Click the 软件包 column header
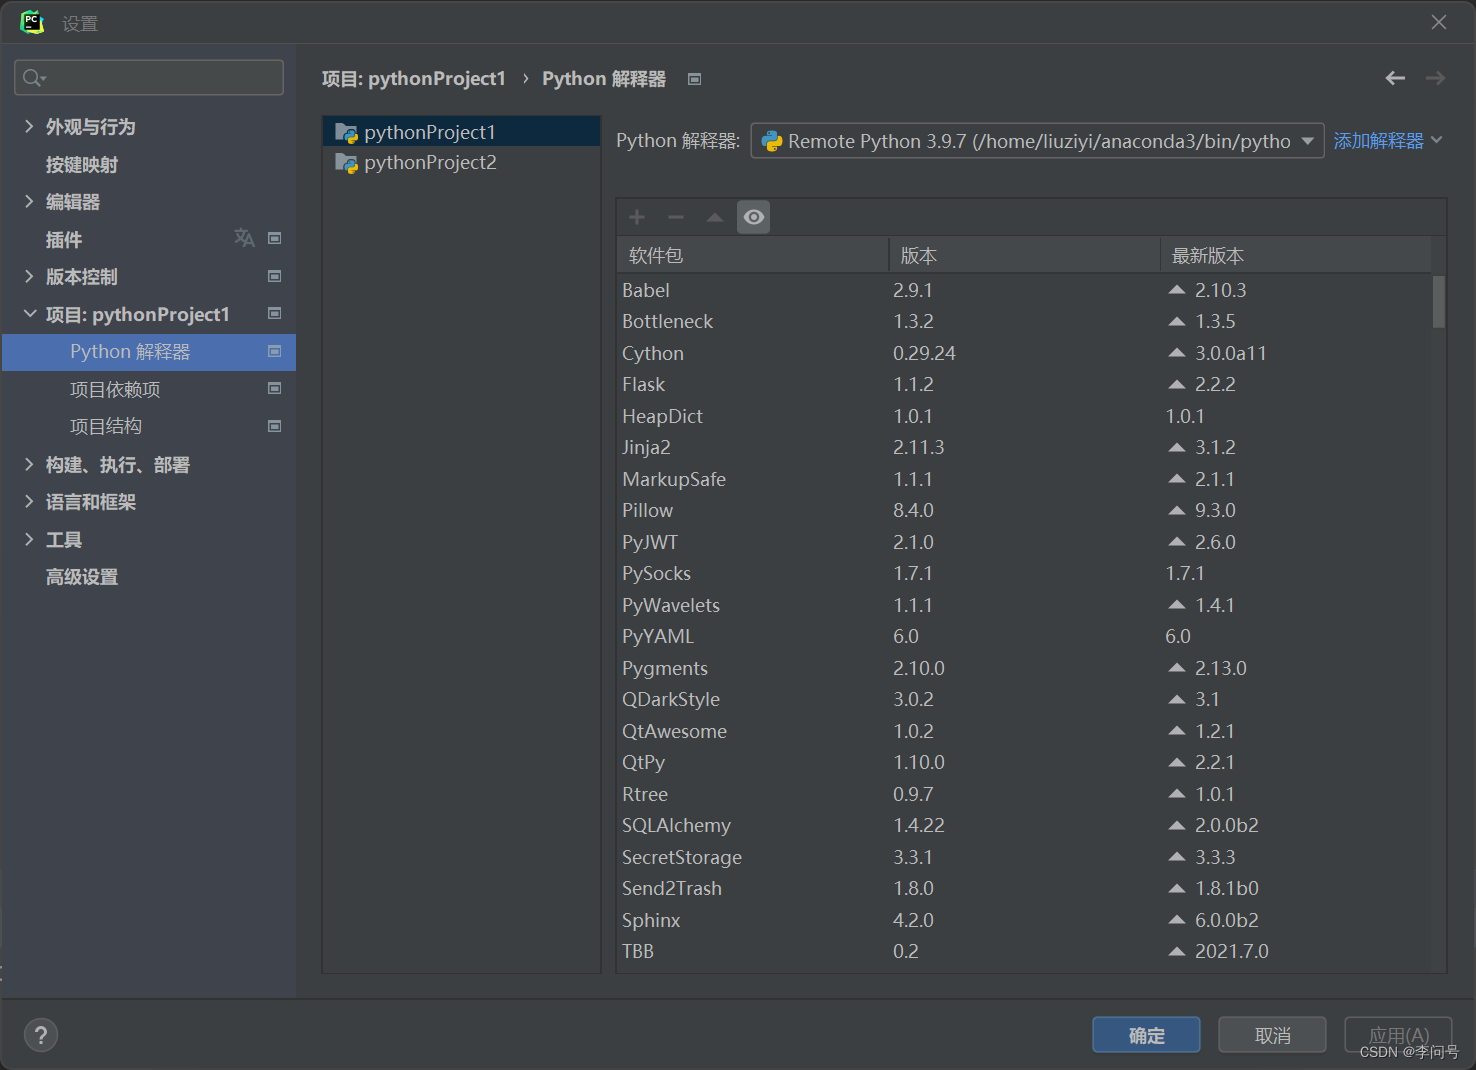Image resolution: width=1476 pixels, height=1070 pixels. point(752,255)
